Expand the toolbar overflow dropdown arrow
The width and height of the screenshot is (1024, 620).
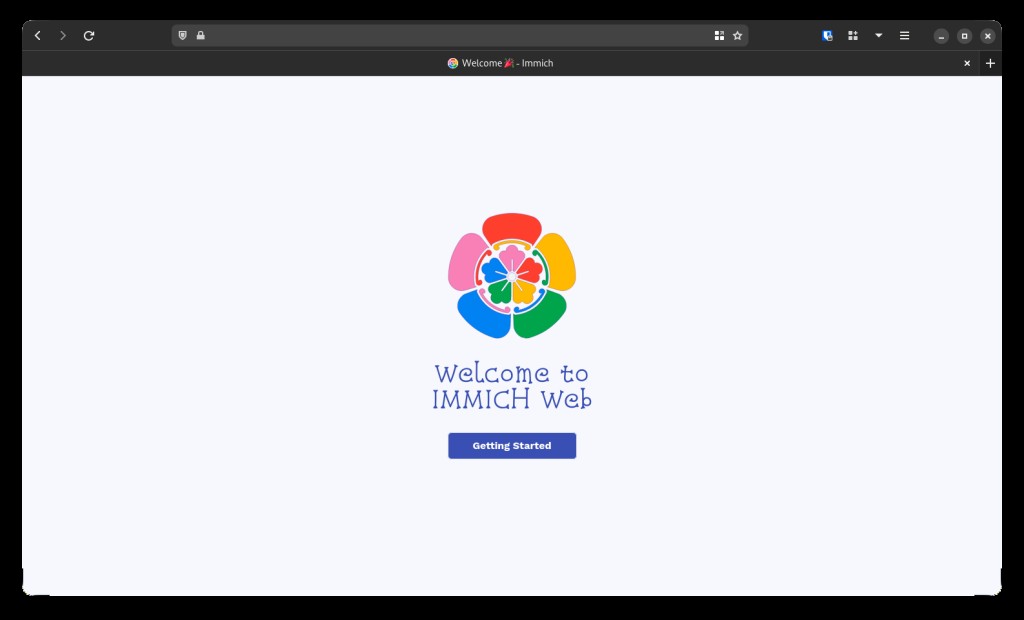point(878,35)
